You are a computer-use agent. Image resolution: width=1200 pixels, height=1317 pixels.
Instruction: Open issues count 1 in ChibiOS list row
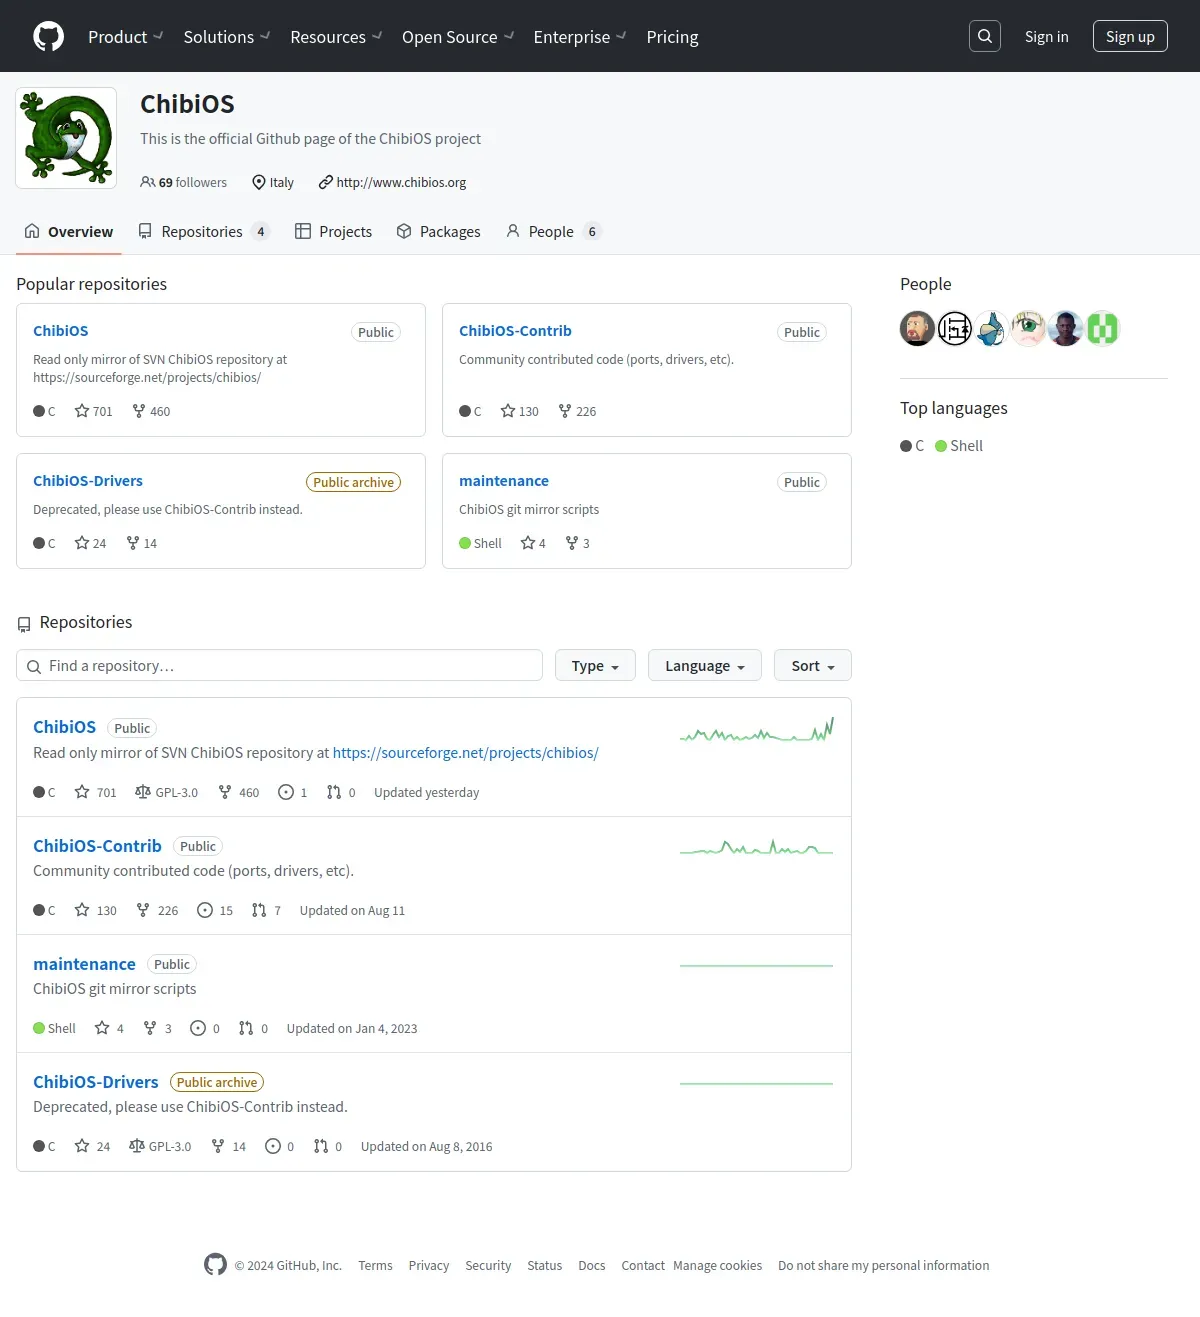292,792
